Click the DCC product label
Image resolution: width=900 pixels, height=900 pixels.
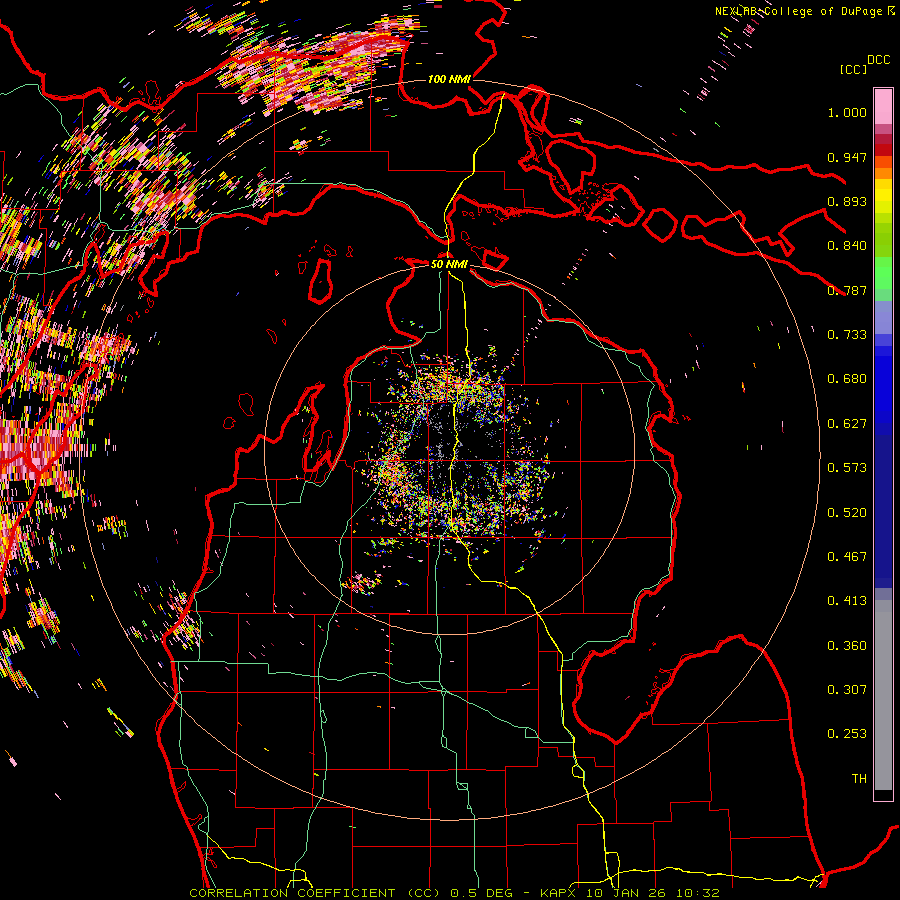(x=878, y=59)
